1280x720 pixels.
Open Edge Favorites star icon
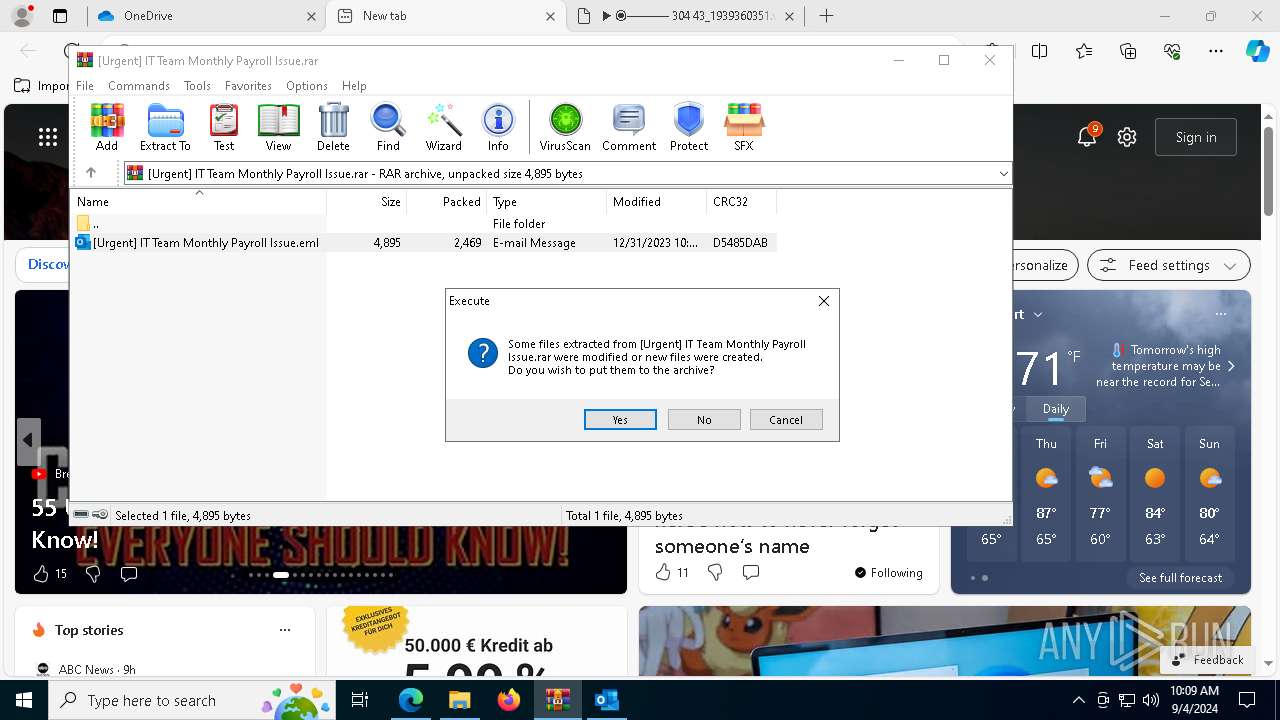coord(1084,51)
